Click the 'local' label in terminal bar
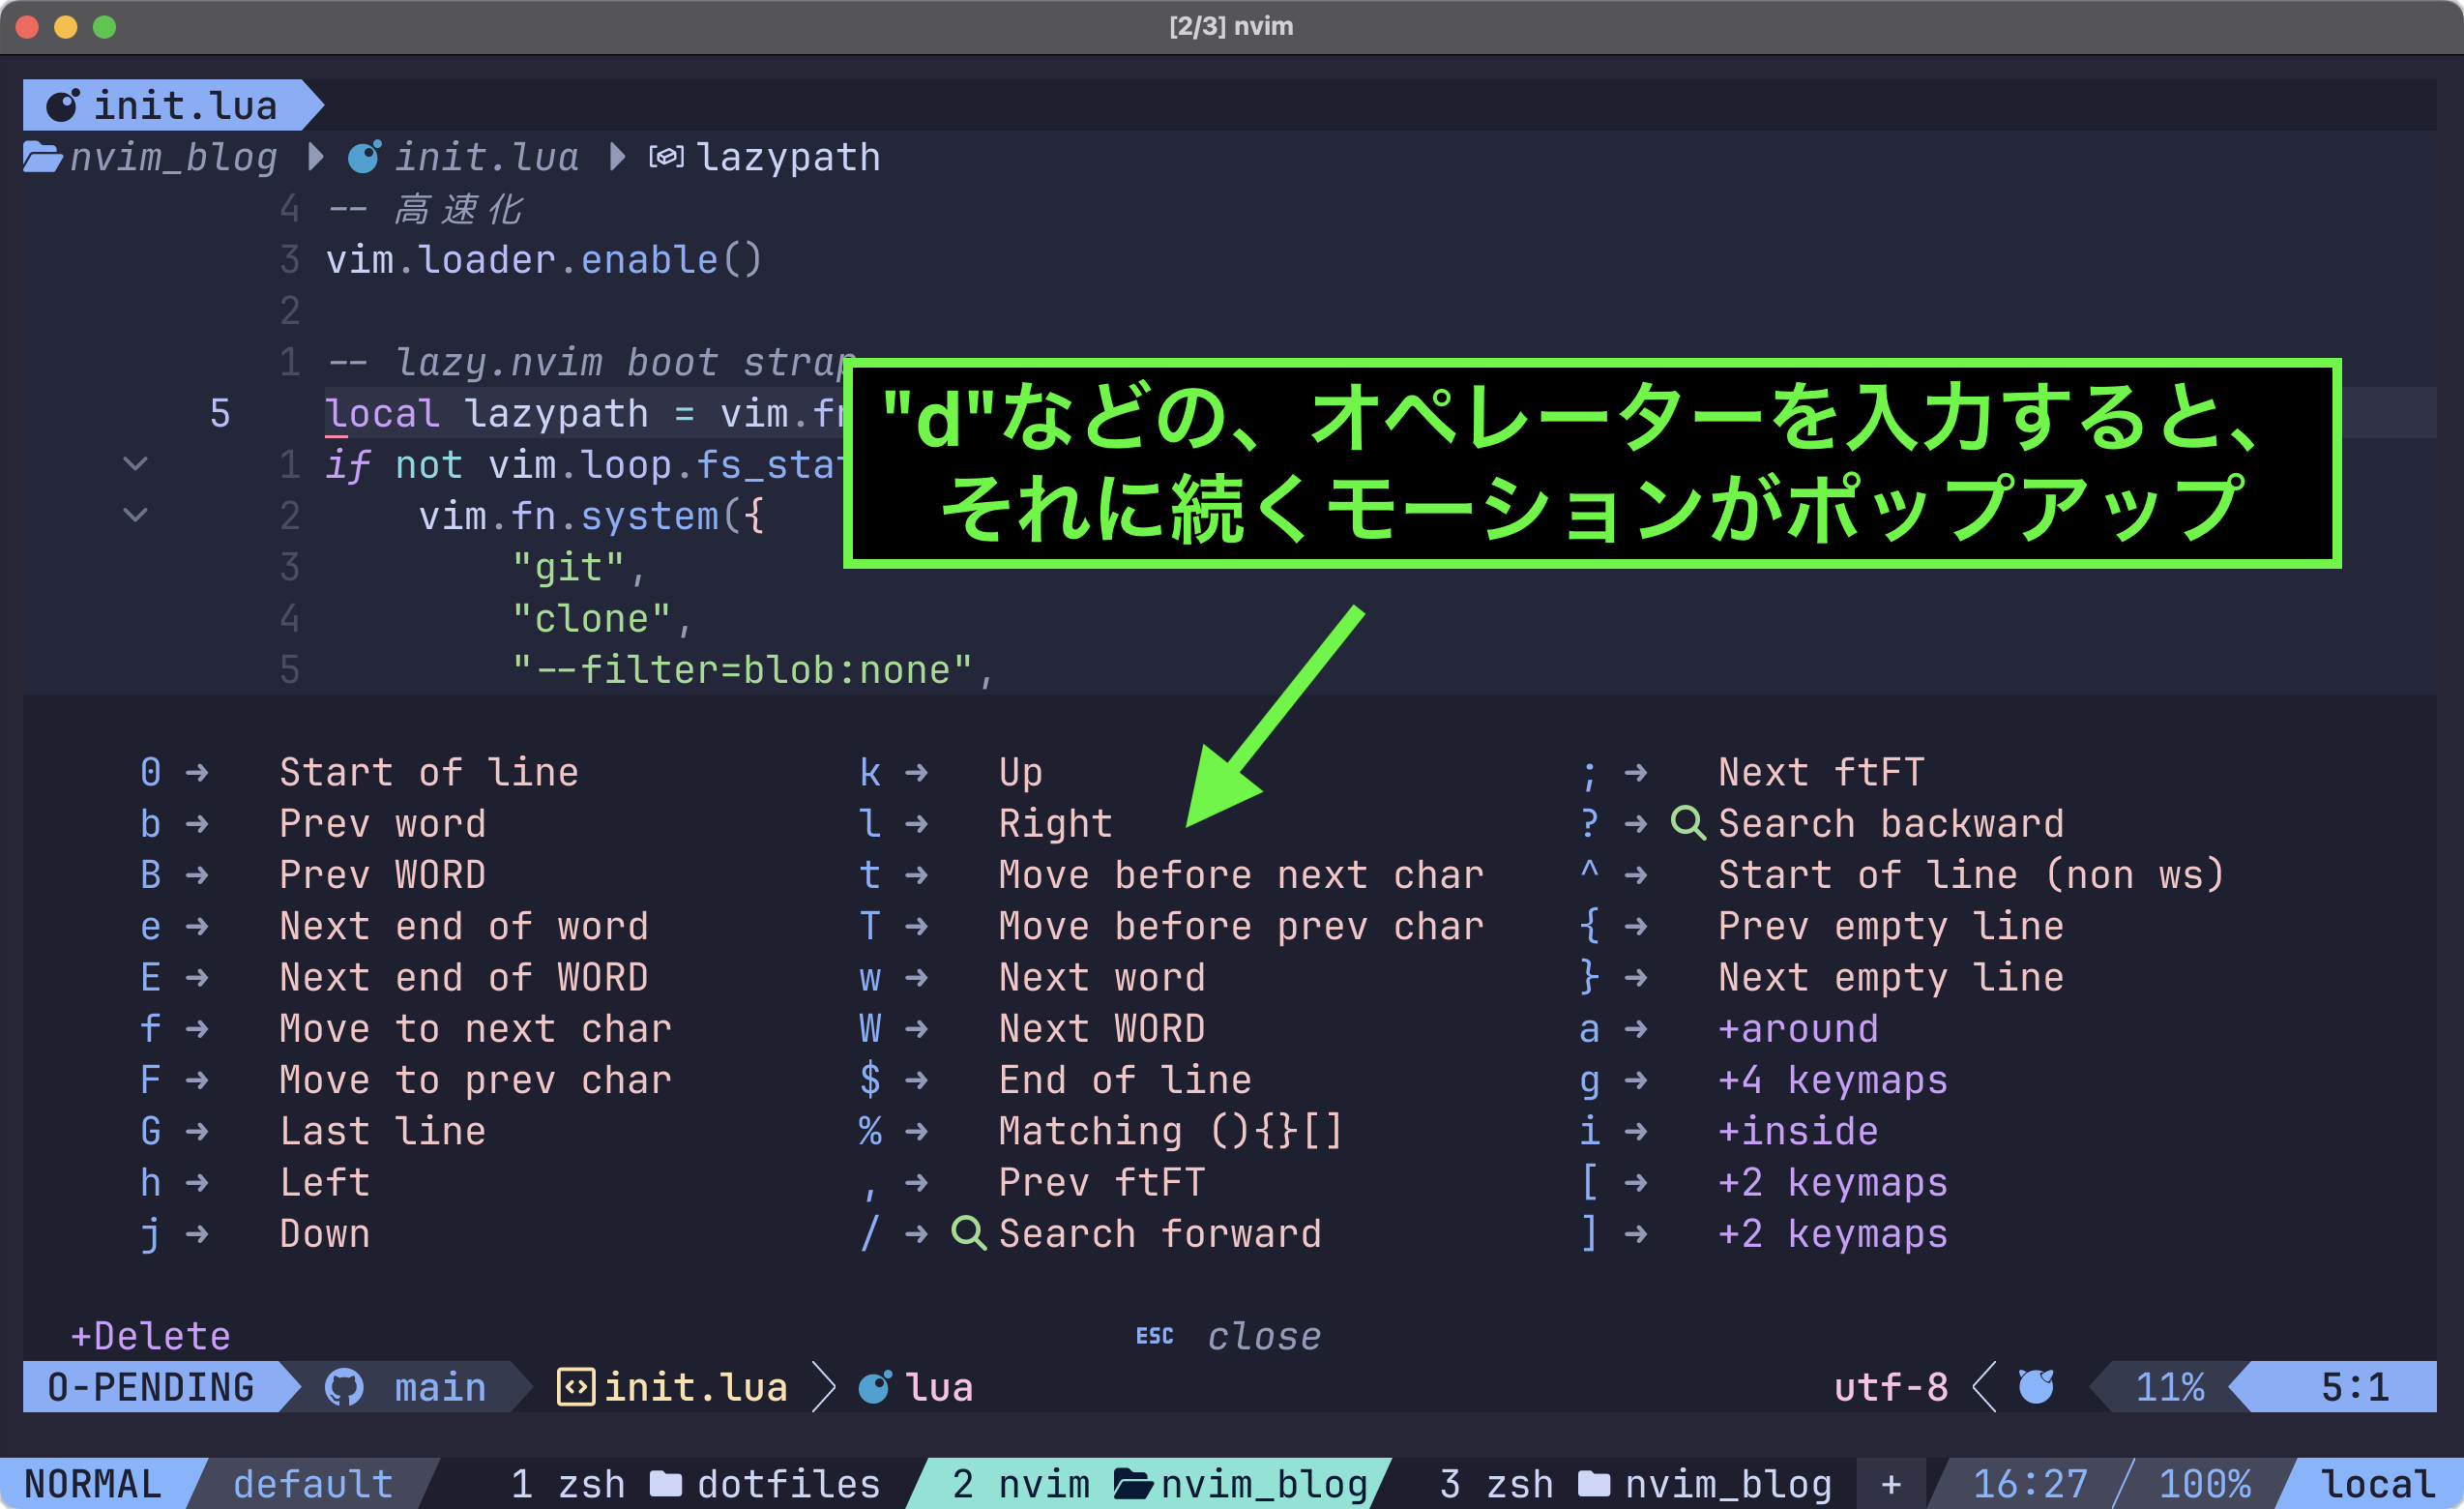Viewport: 2464px width, 1509px height. tap(2378, 1484)
